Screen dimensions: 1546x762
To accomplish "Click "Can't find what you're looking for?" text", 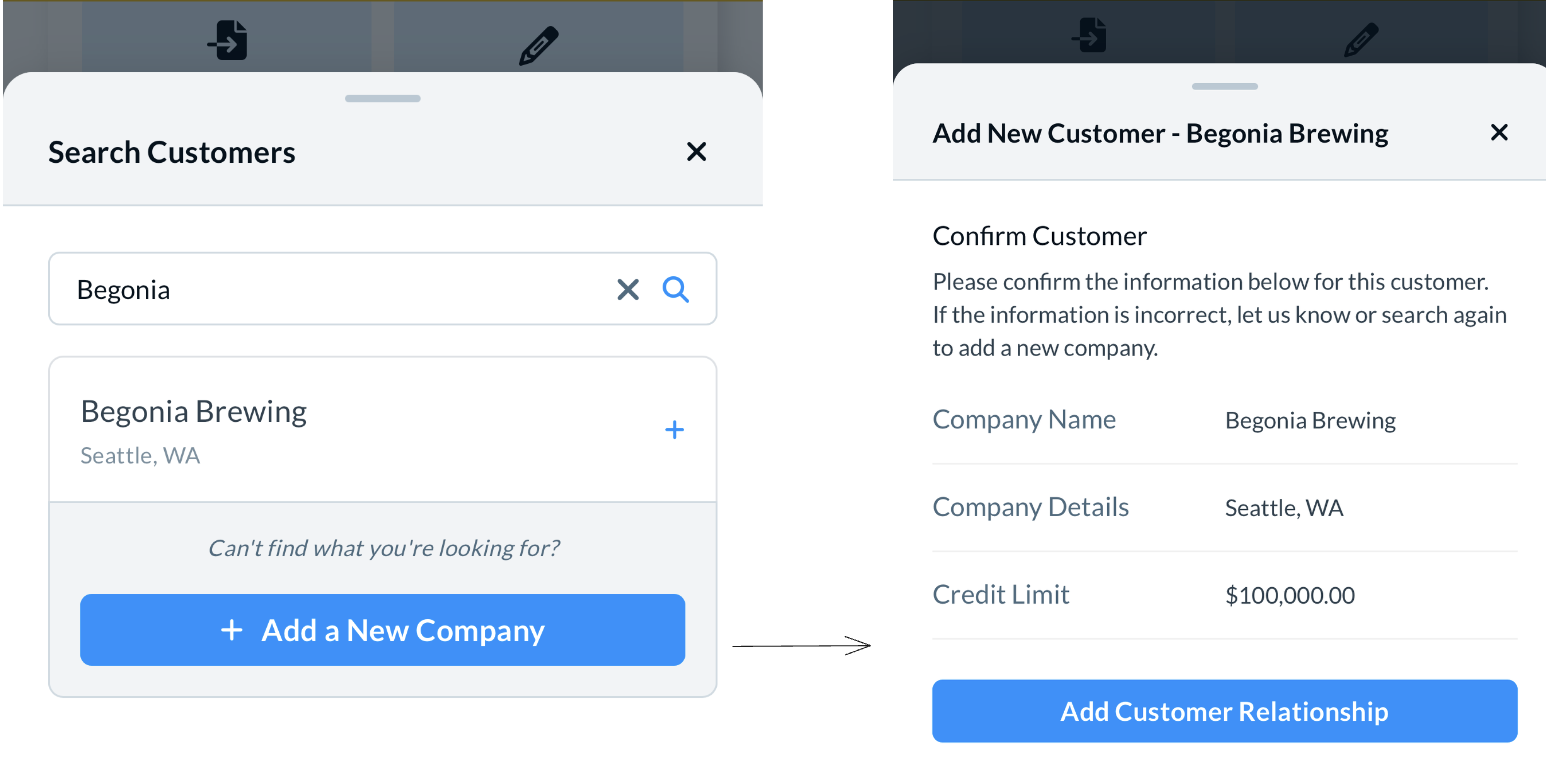I will click(x=383, y=548).
